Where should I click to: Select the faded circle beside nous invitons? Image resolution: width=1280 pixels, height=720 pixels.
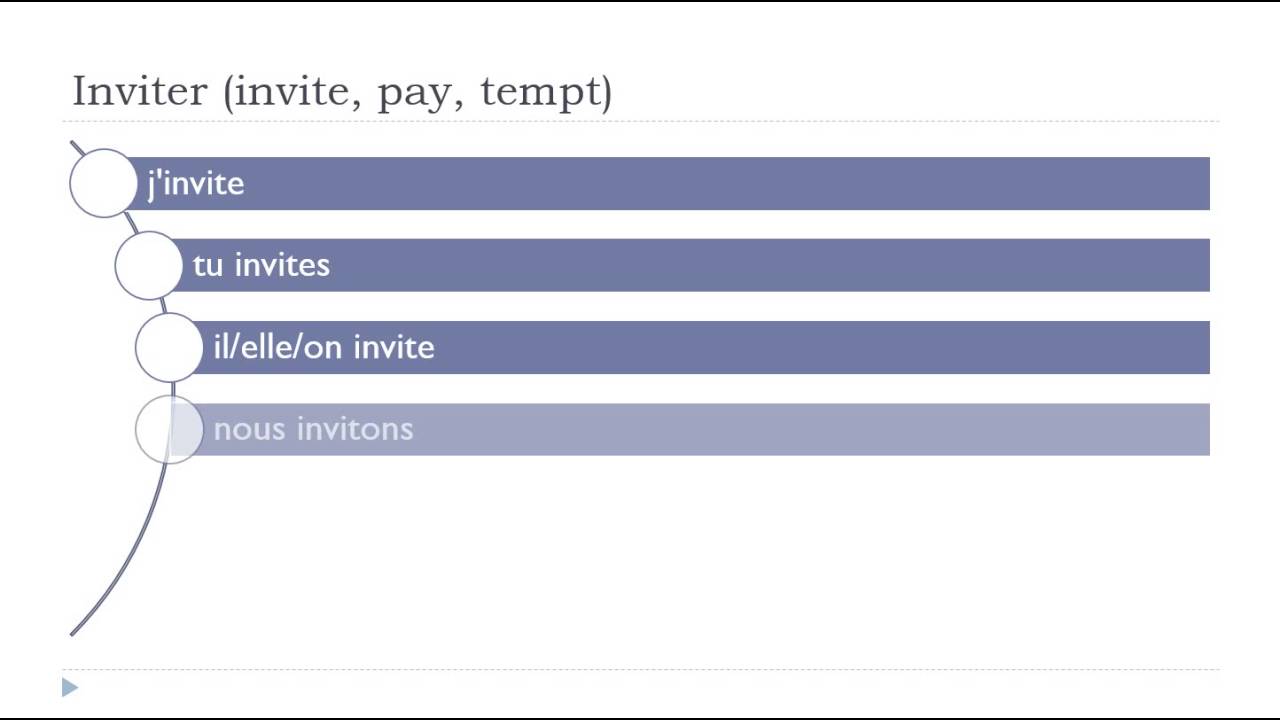coord(169,429)
